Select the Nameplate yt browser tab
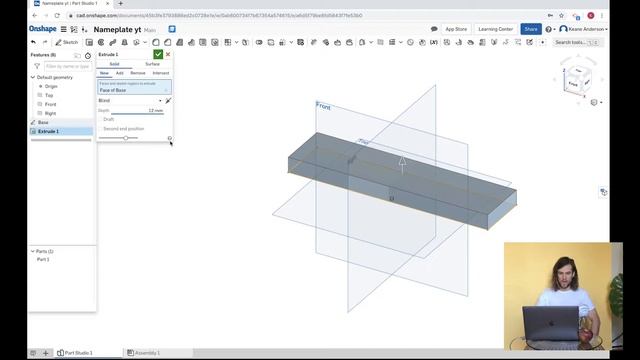Viewport: 640px width, 360px height. point(69,4)
